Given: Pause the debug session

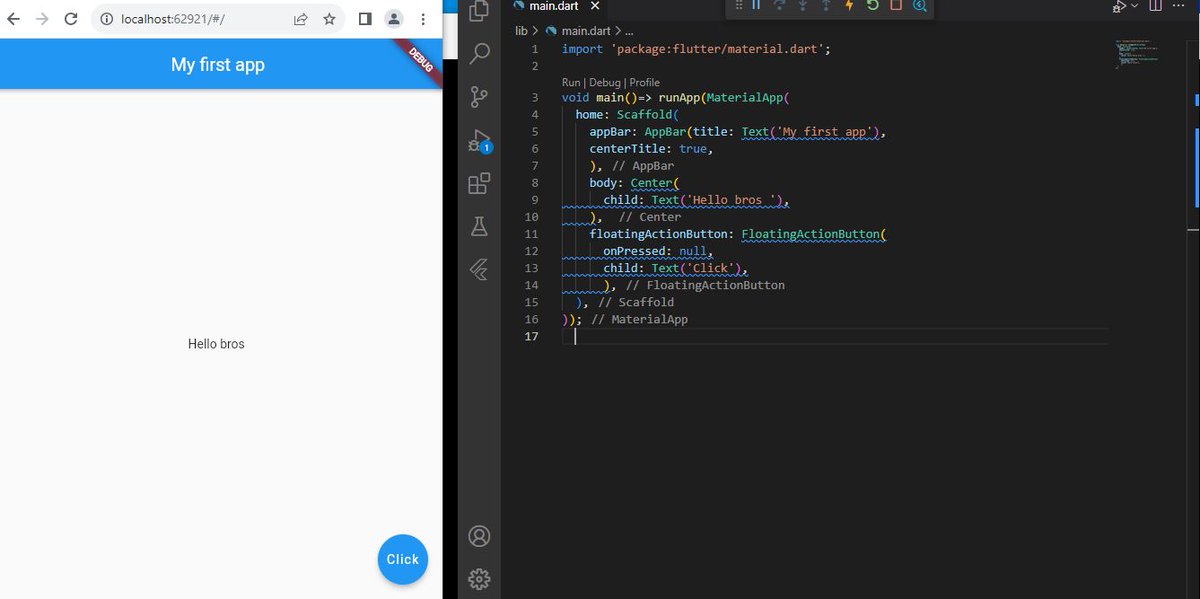Looking at the screenshot, I should pos(757,6).
